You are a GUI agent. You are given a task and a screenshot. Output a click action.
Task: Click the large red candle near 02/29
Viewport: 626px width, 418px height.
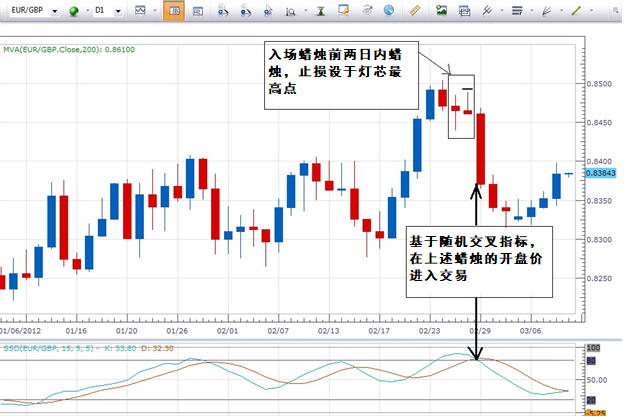[x=481, y=149]
